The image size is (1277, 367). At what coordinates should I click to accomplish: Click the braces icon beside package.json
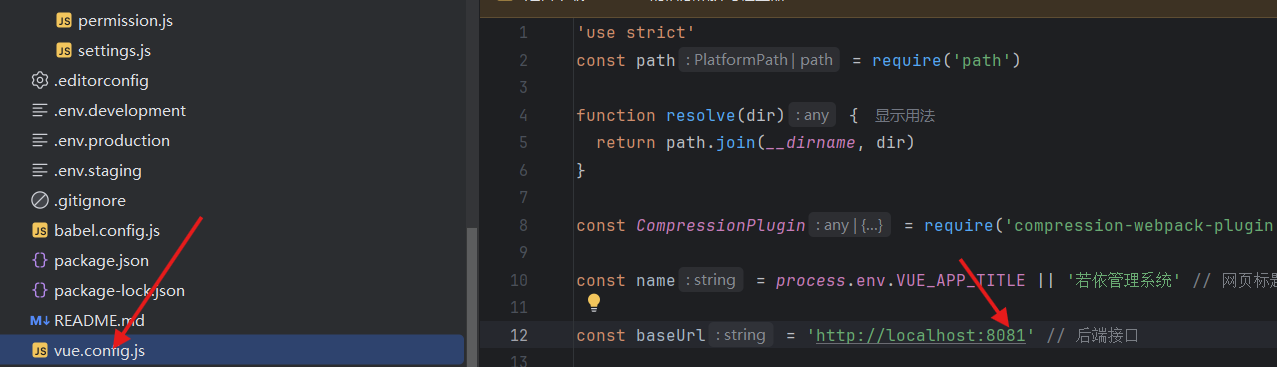click(40, 260)
